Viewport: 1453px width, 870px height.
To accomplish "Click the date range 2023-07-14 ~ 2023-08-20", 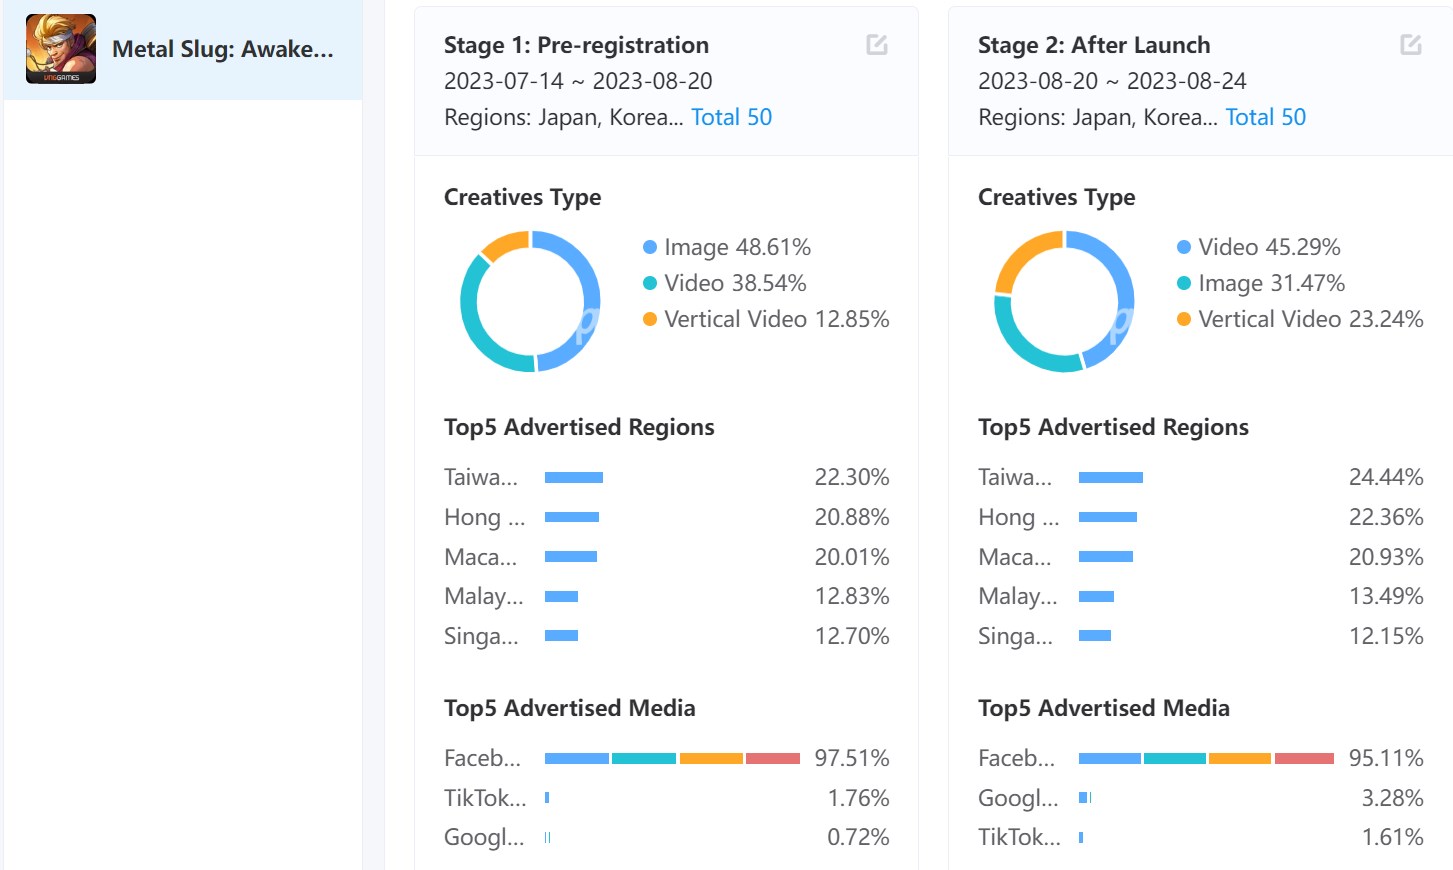I will [578, 81].
